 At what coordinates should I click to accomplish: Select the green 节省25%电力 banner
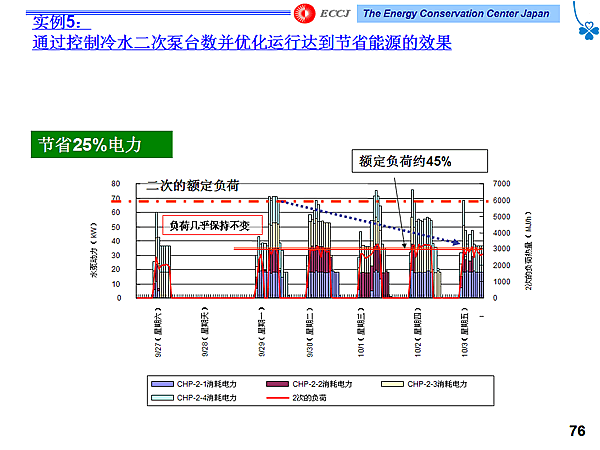(99, 145)
